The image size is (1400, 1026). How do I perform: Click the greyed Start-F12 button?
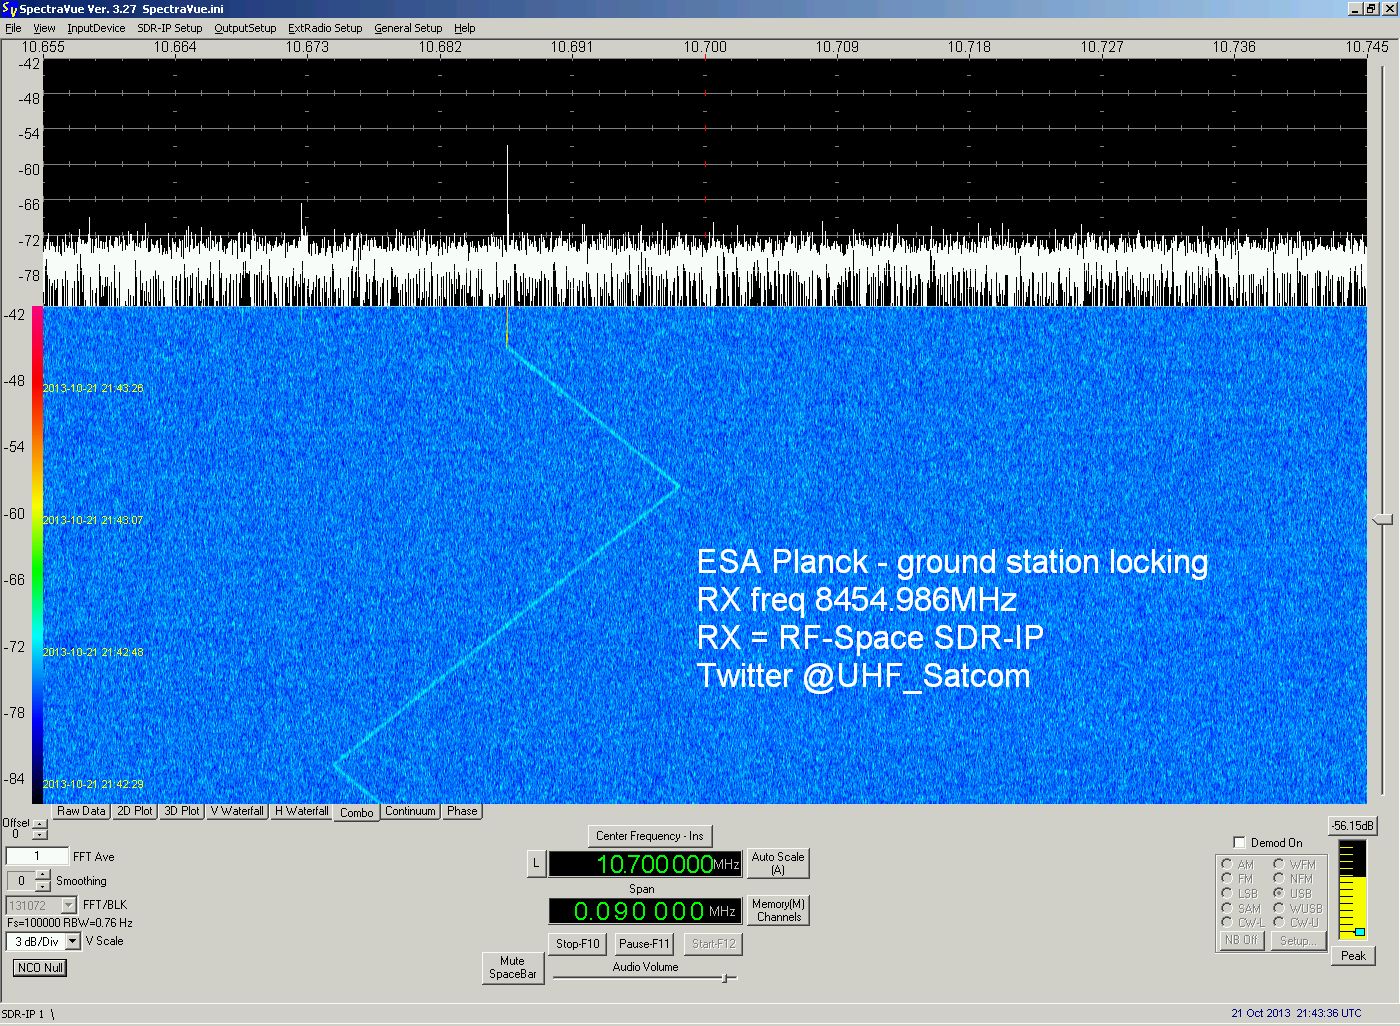[x=713, y=943]
